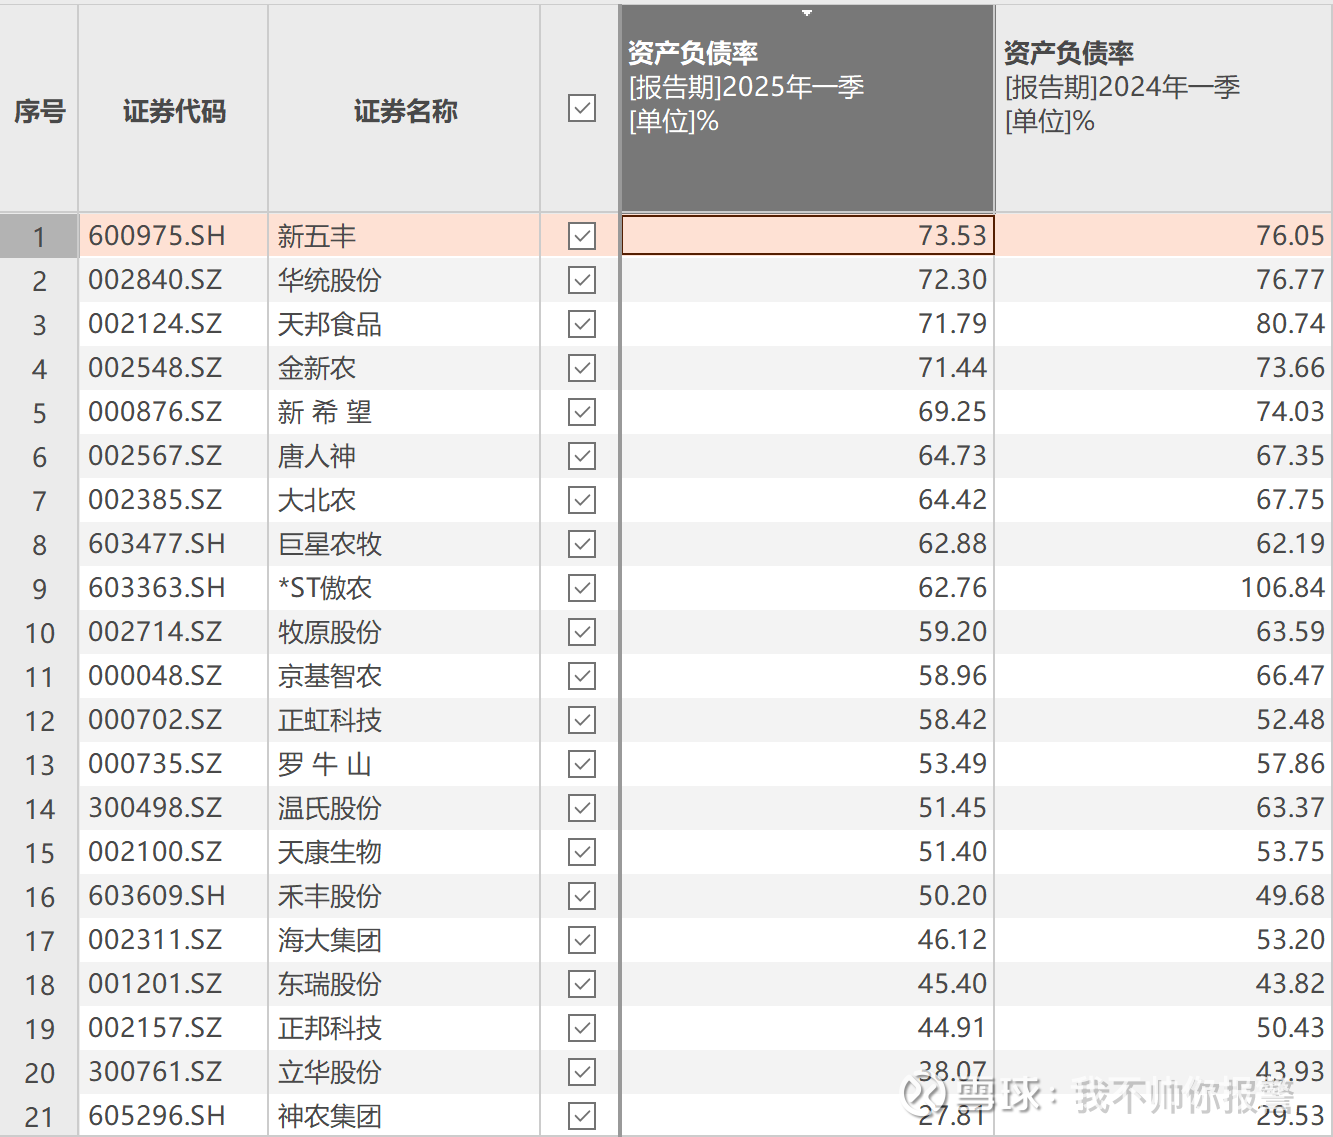The image size is (1333, 1137).
Task: Click sort arrow above 2025年一季 column header
Action: 807,13
